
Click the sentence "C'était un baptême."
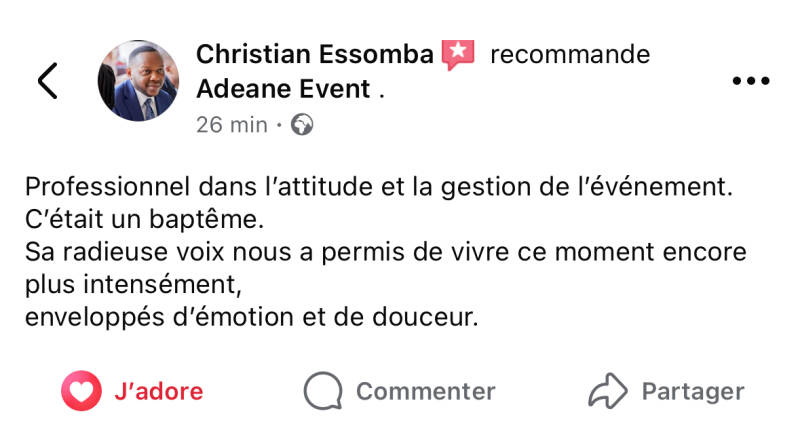[x=146, y=218]
